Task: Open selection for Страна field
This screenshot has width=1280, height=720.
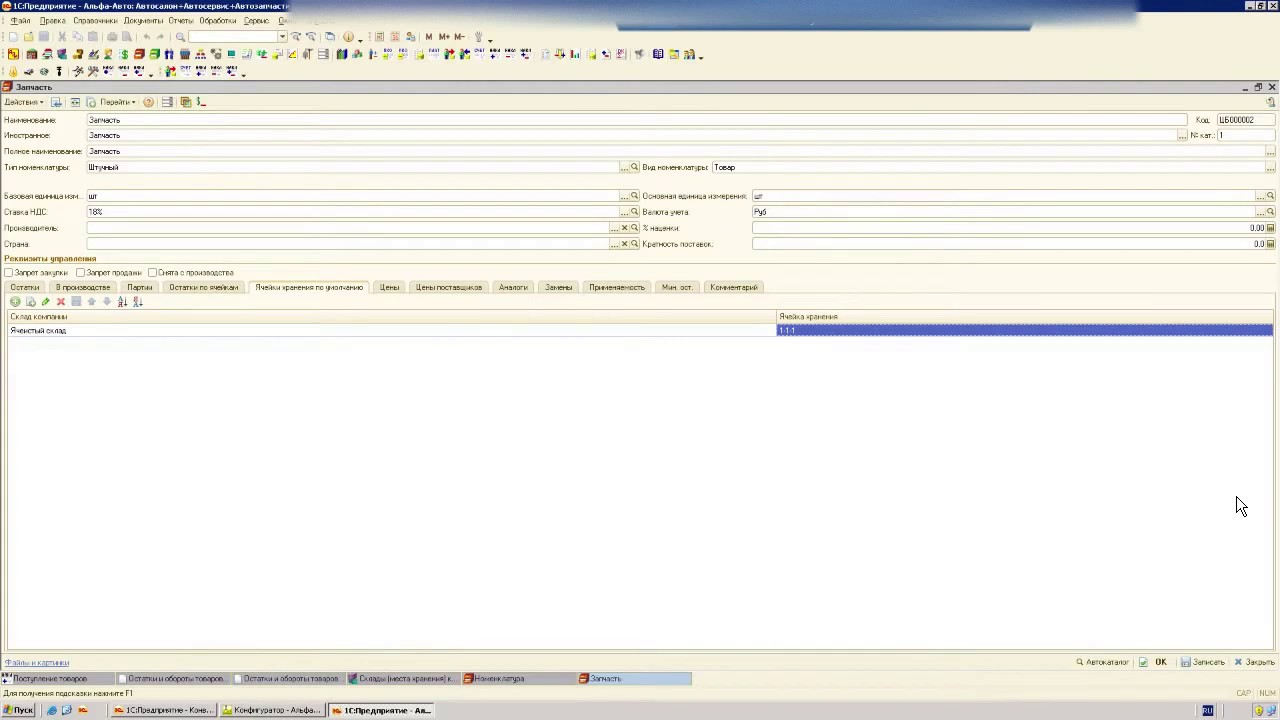Action: click(x=614, y=244)
